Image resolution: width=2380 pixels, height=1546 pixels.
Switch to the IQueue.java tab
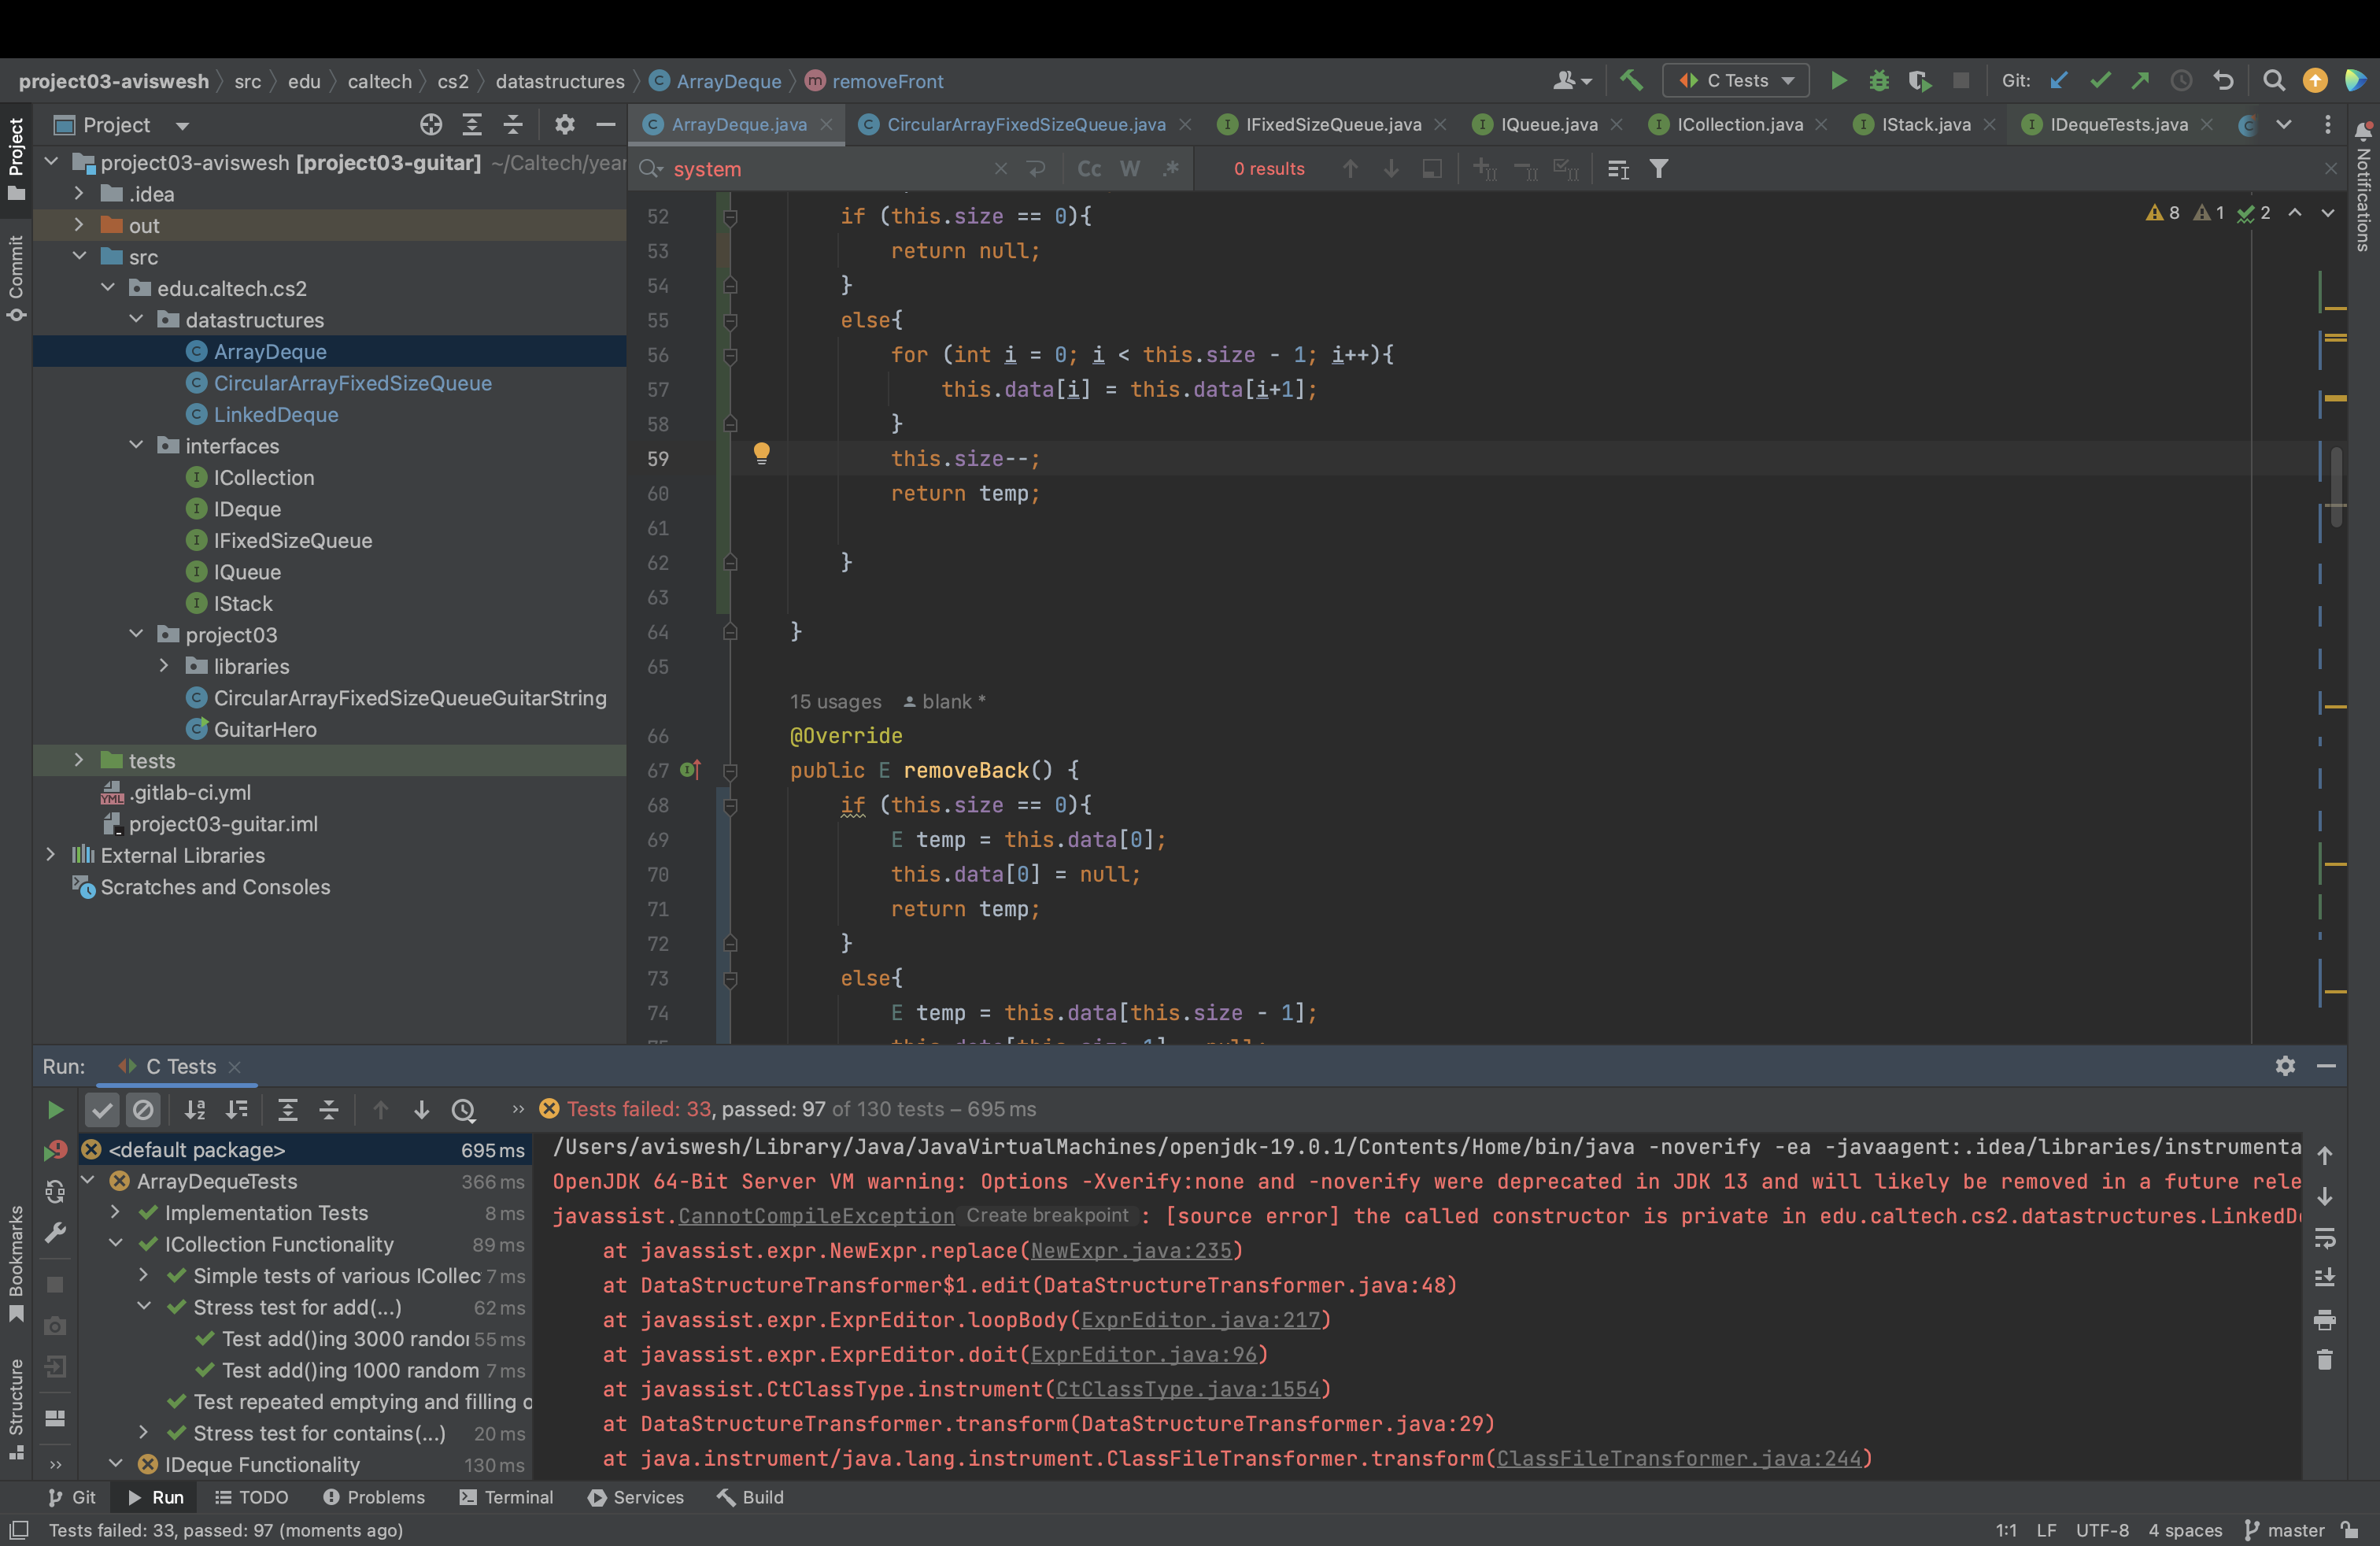pyautogui.click(x=1548, y=125)
